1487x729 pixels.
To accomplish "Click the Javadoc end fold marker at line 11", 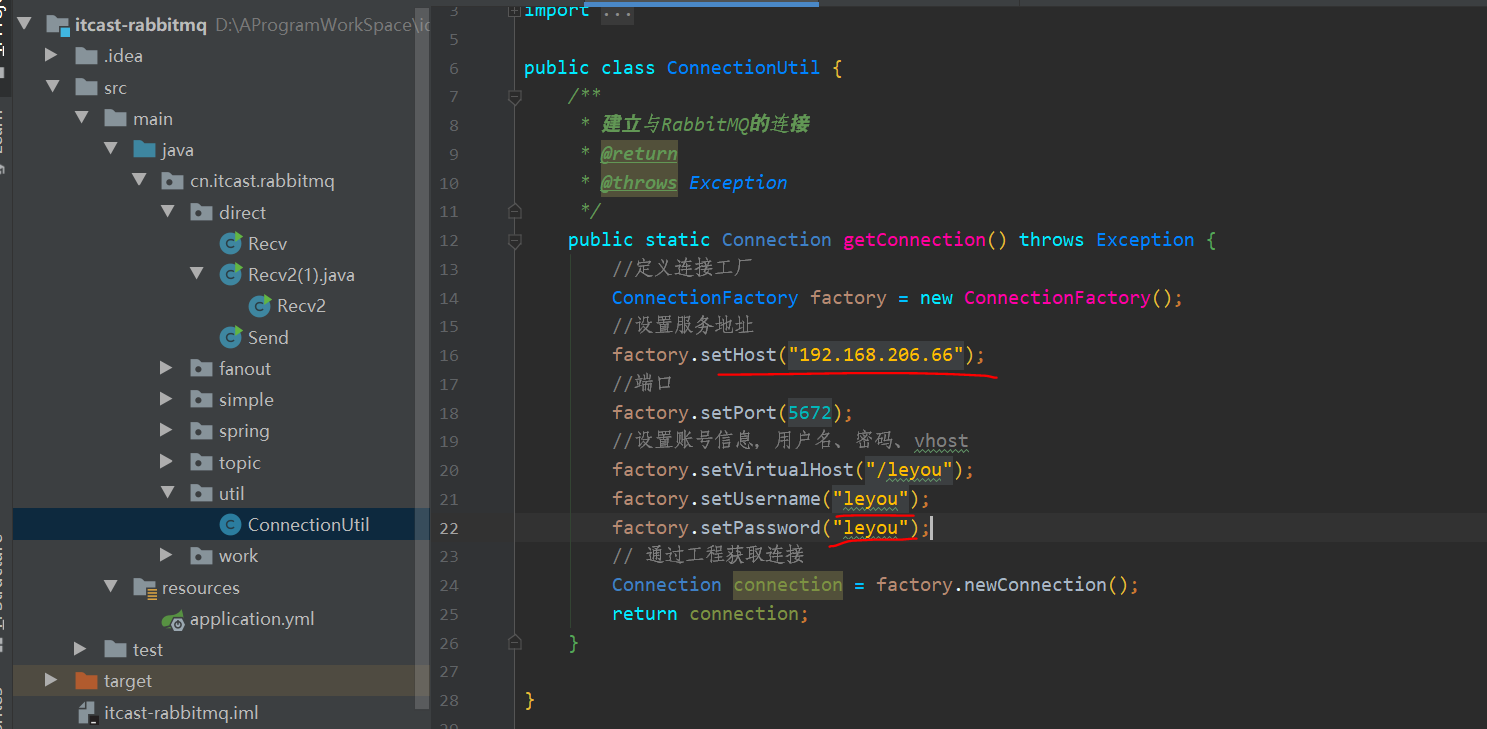I will 515,211.
